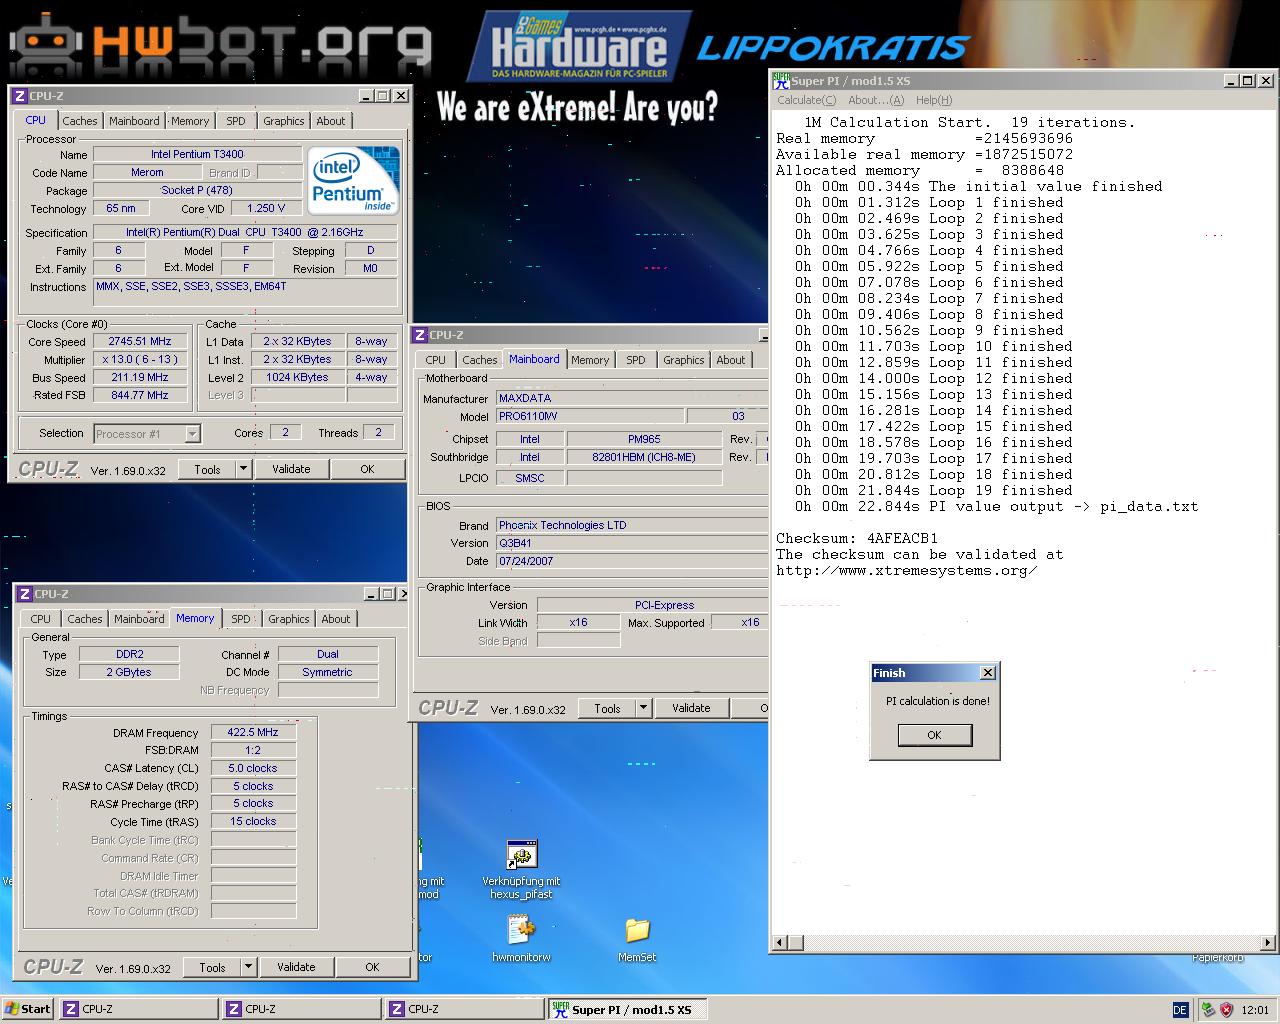
Task: Switch to Caches tab in top CPU-Z window
Action: point(80,121)
